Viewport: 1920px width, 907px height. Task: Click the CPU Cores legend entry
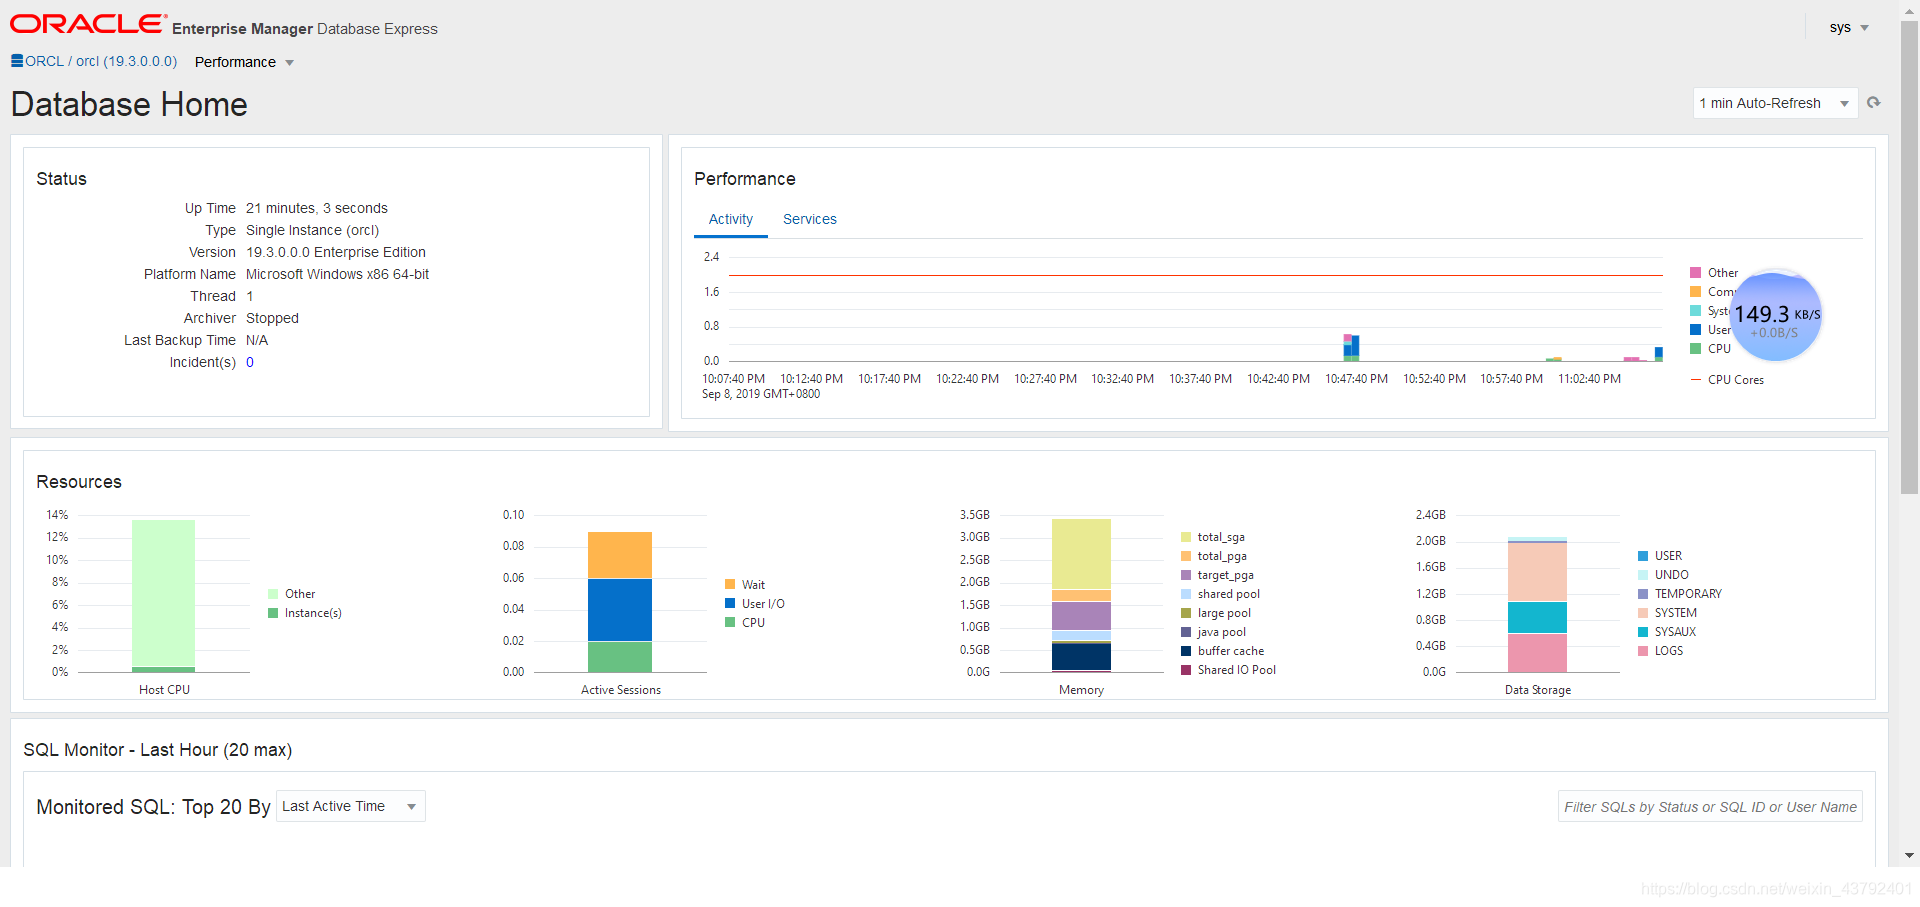[x=1727, y=380]
